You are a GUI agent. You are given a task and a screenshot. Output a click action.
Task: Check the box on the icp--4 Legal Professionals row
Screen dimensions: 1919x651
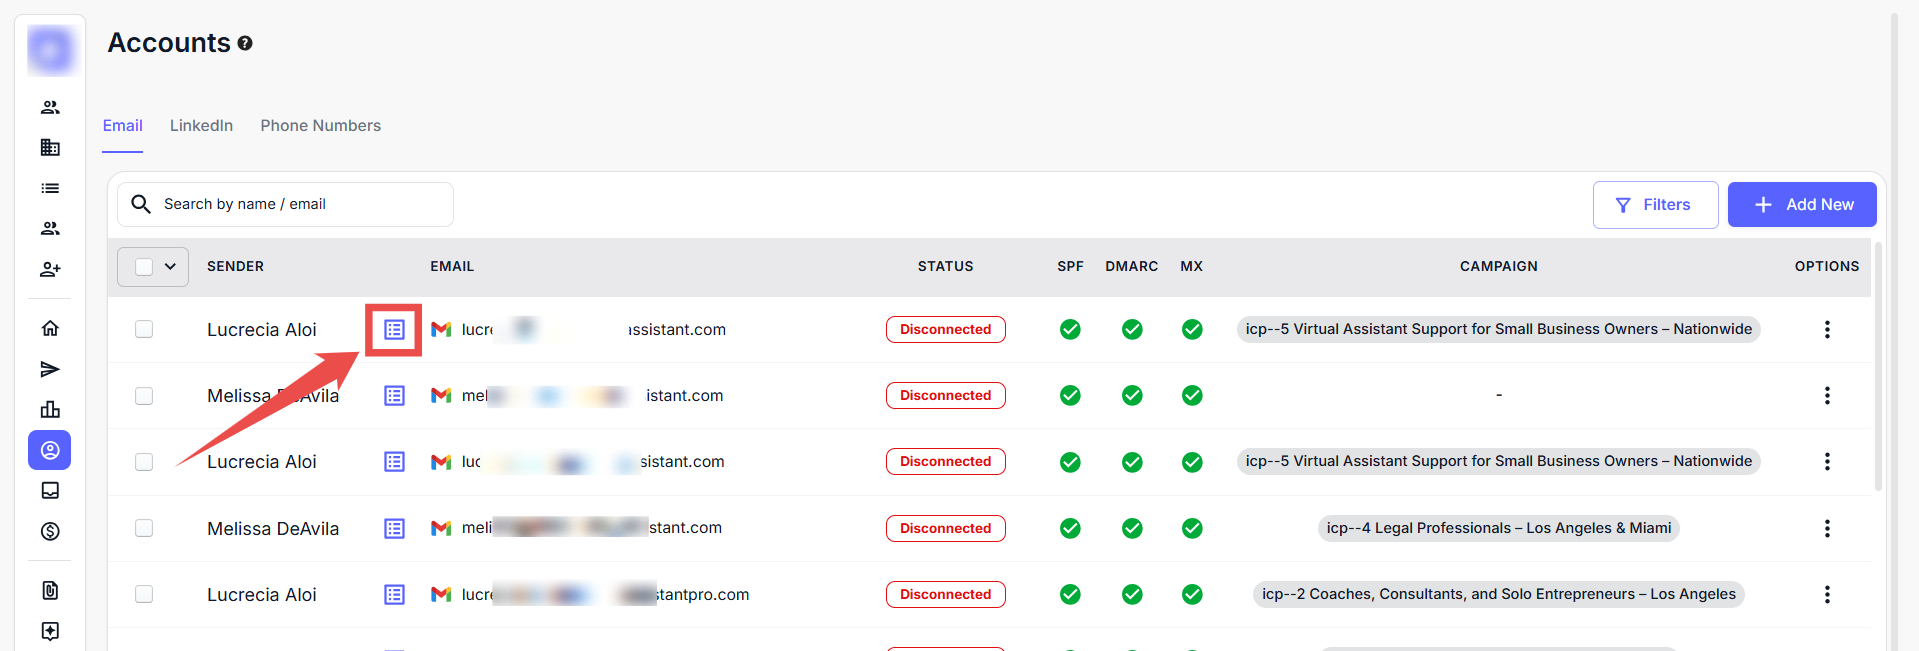(144, 528)
